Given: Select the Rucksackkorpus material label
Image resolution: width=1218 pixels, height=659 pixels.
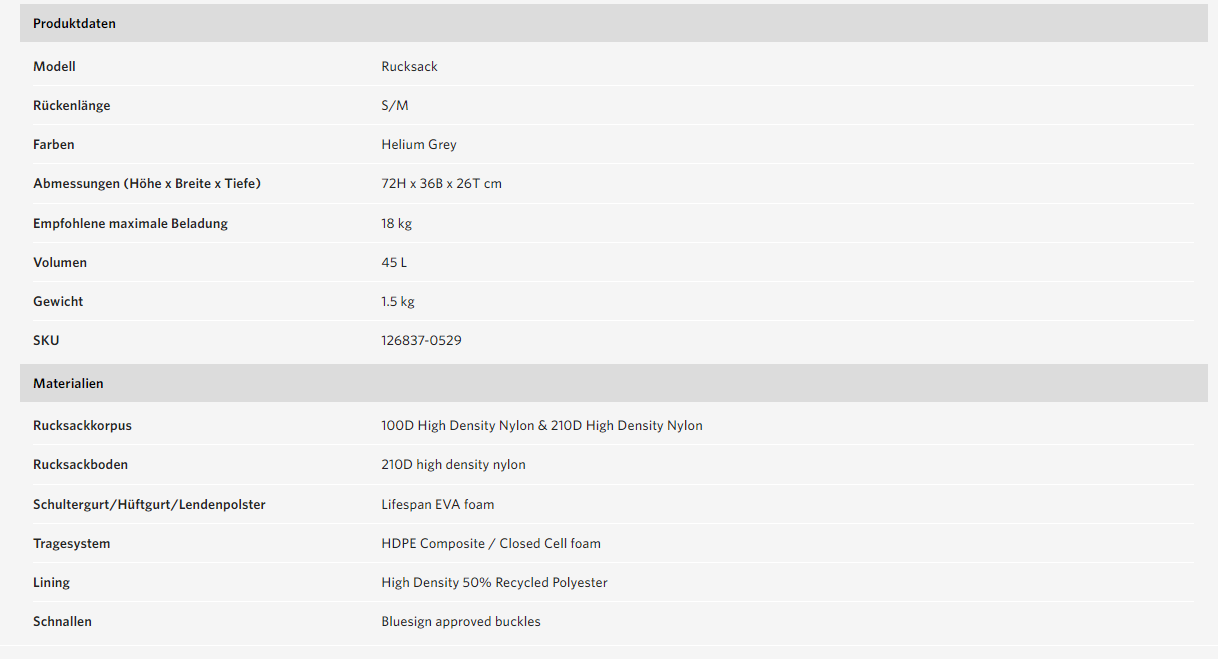Looking at the screenshot, I should click(x=82, y=425).
